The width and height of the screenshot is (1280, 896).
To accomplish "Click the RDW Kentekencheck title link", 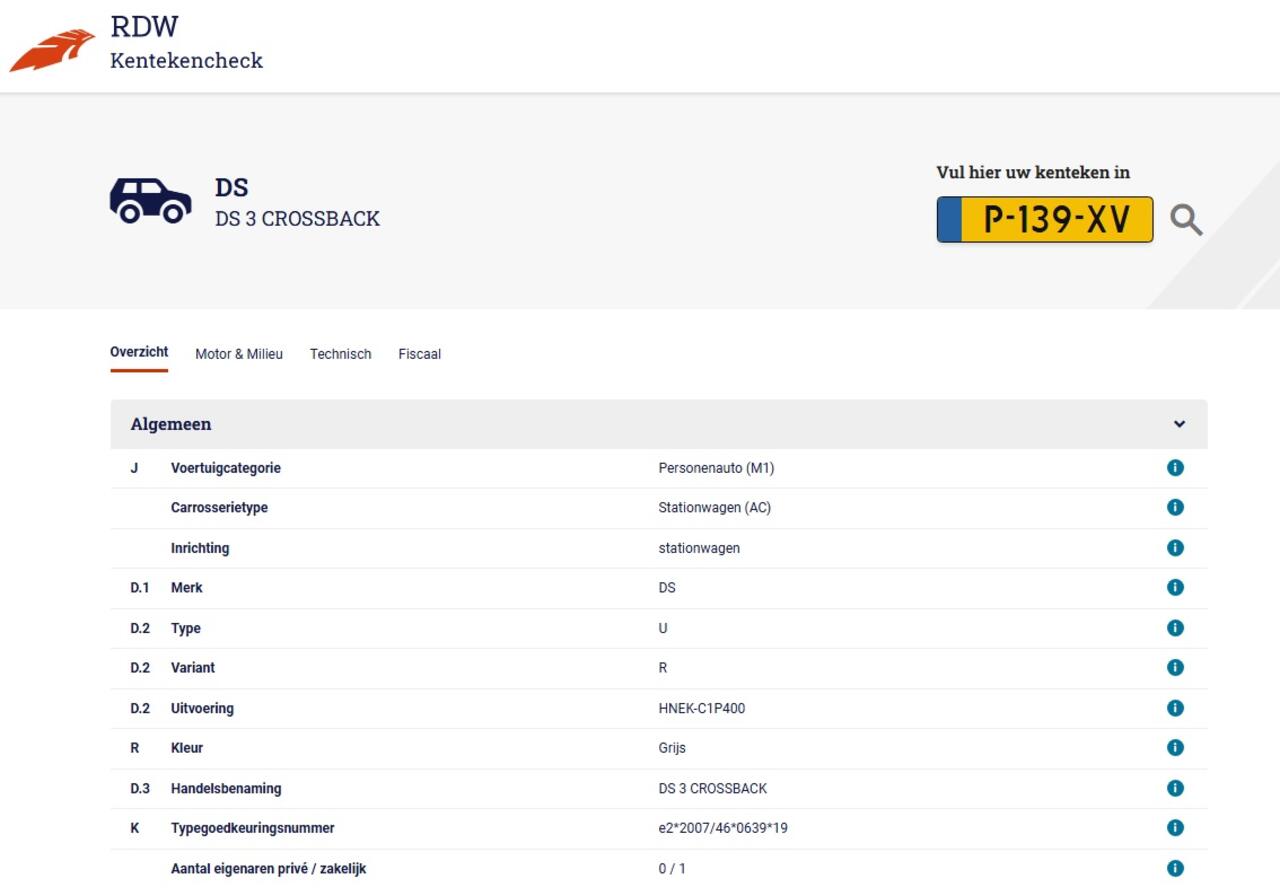I will 186,43.
